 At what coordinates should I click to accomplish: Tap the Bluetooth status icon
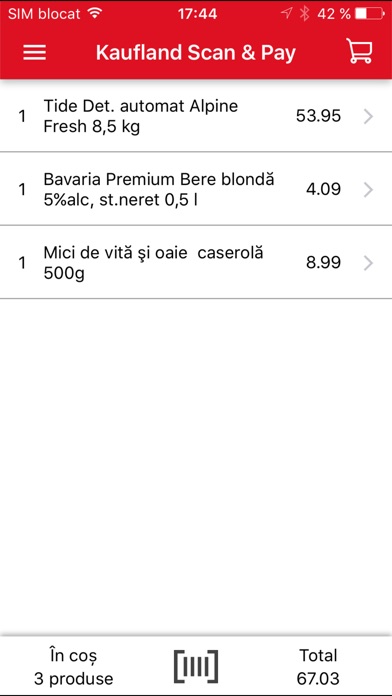[304, 14]
